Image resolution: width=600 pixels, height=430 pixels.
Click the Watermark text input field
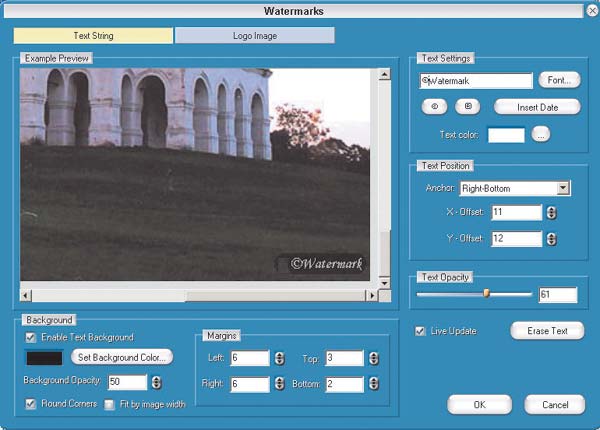click(476, 81)
